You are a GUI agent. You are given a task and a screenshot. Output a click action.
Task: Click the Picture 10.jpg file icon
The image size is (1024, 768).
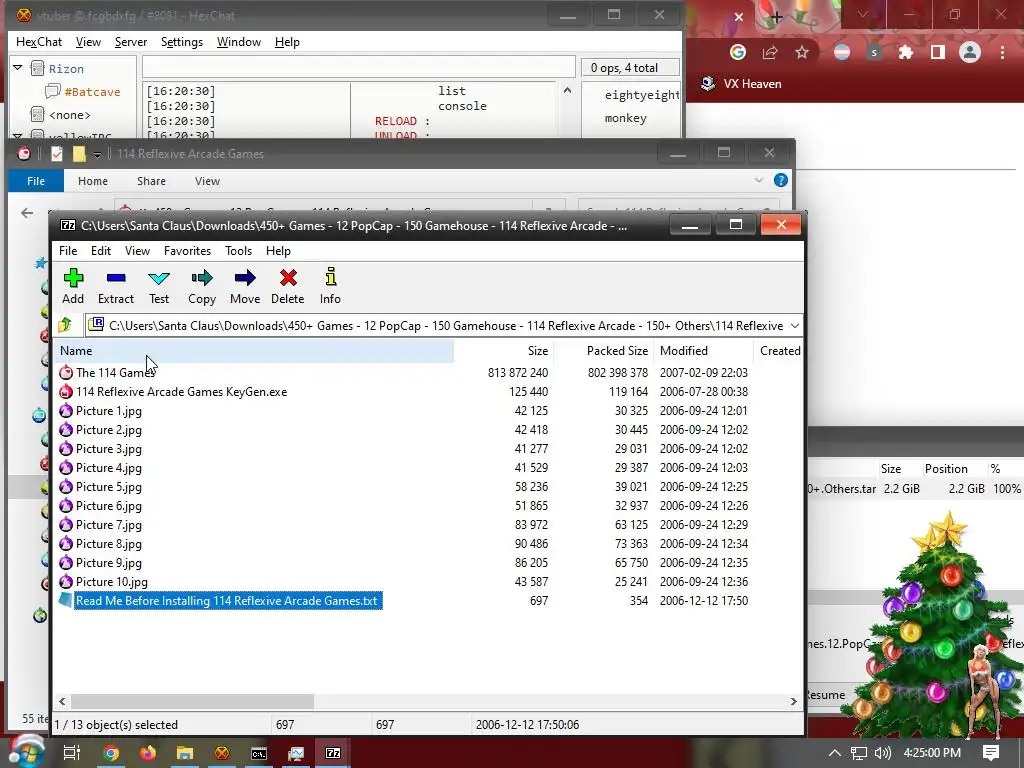click(66, 581)
